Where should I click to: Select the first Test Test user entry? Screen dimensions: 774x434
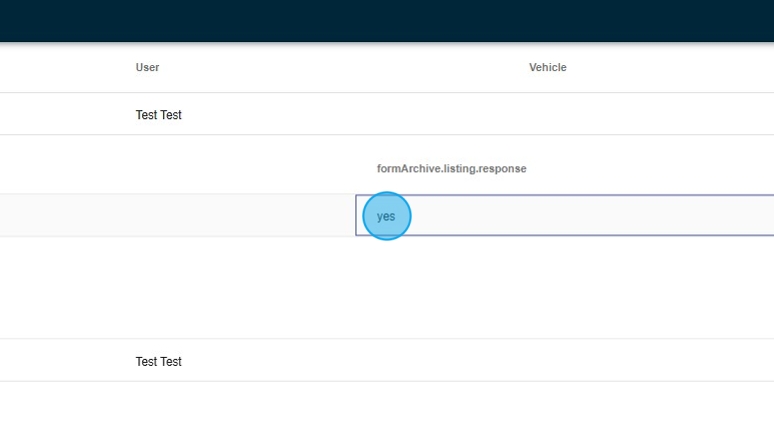[x=158, y=115]
